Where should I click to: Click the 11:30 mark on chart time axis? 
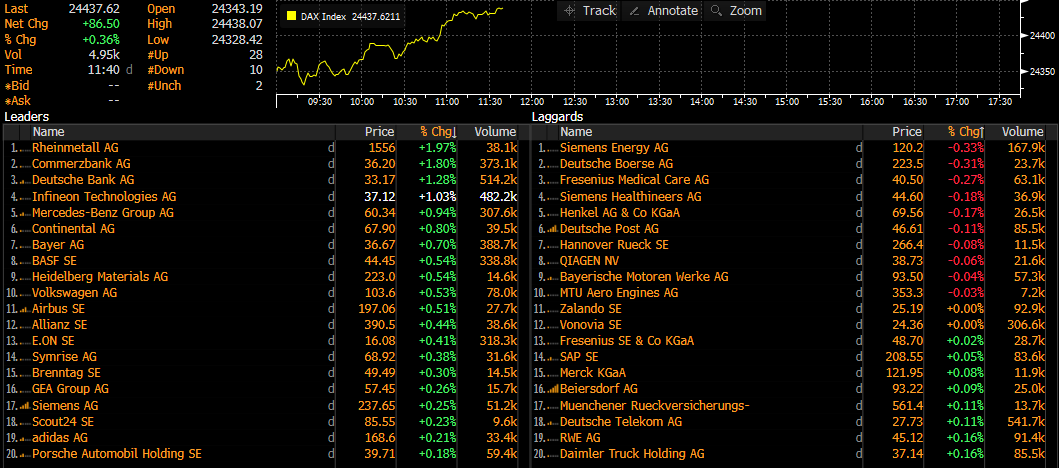pyautogui.click(x=490, y=101)
